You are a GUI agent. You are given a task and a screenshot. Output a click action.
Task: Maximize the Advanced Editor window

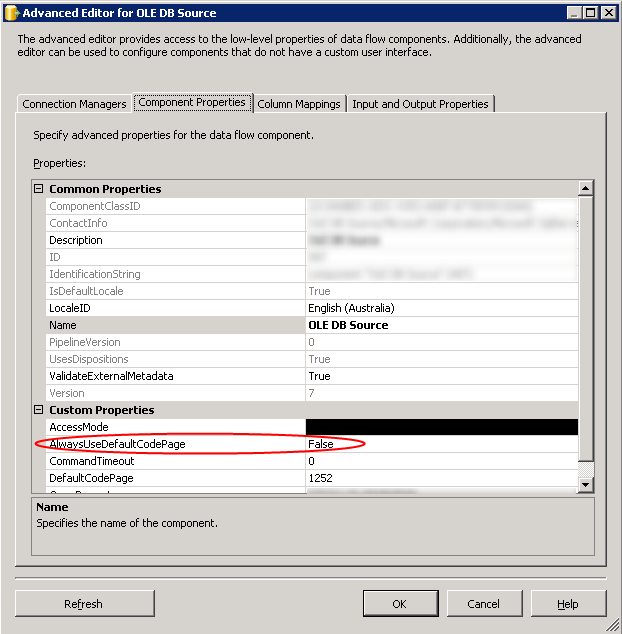pyautogui.click(x=590, y=13)
